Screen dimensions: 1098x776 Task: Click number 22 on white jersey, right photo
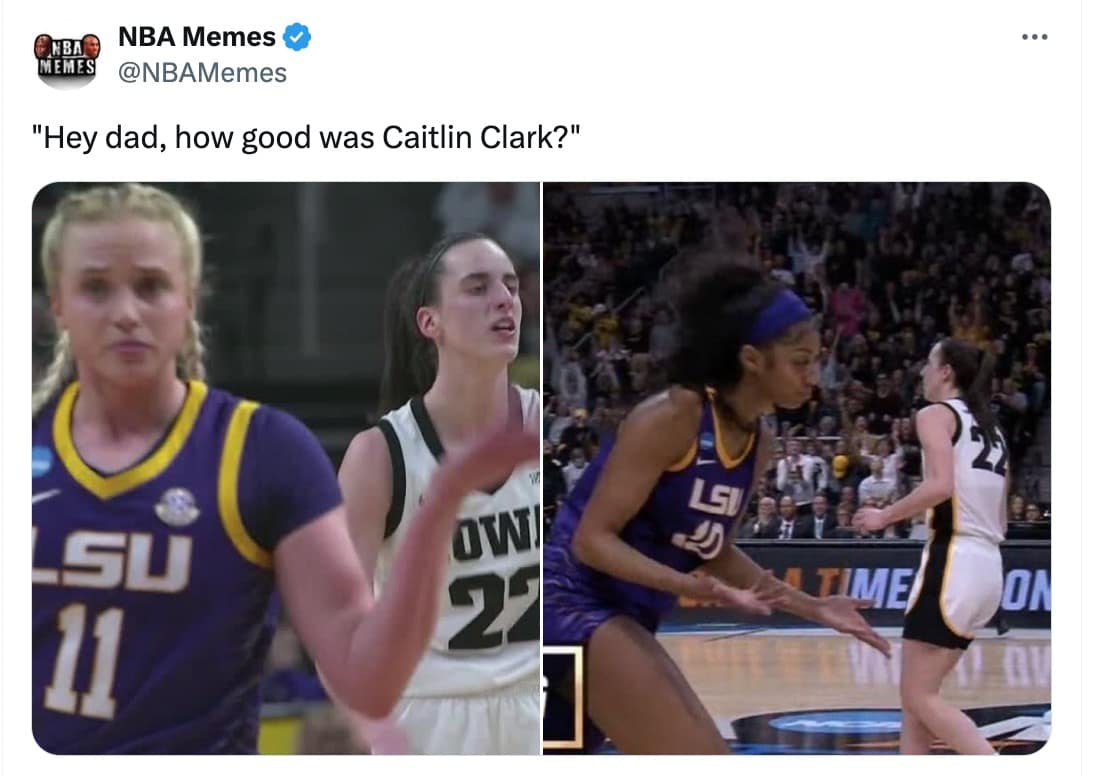(989, 449)
